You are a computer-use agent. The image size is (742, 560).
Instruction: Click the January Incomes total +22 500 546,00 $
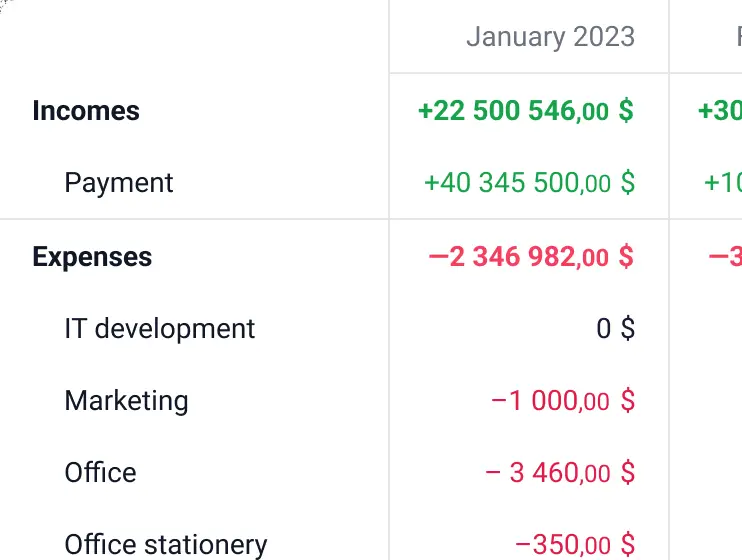tap(526, 111)
